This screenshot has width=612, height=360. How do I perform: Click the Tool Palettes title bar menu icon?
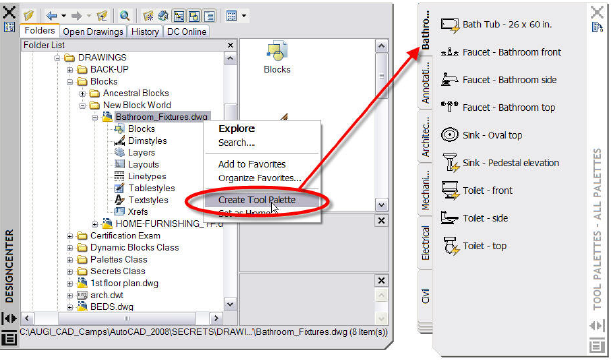597,27
